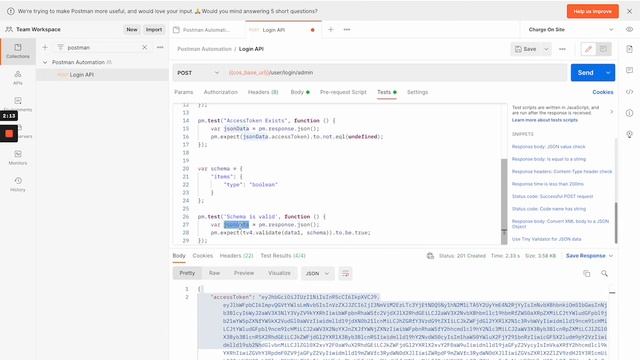Click the Import button
Screen dimensions: 640x360
coord(154,29)
